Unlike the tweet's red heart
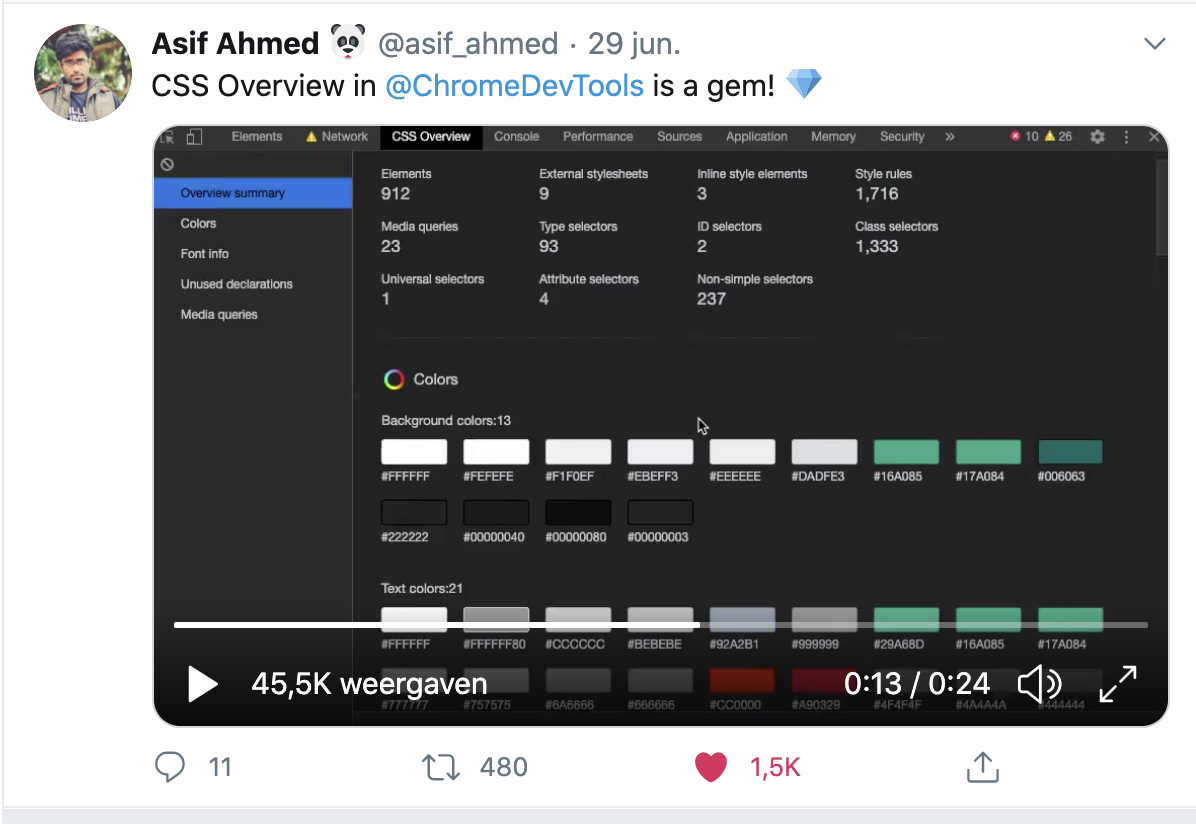Screen dimensions: 1196x824 [x=711, y=767]
